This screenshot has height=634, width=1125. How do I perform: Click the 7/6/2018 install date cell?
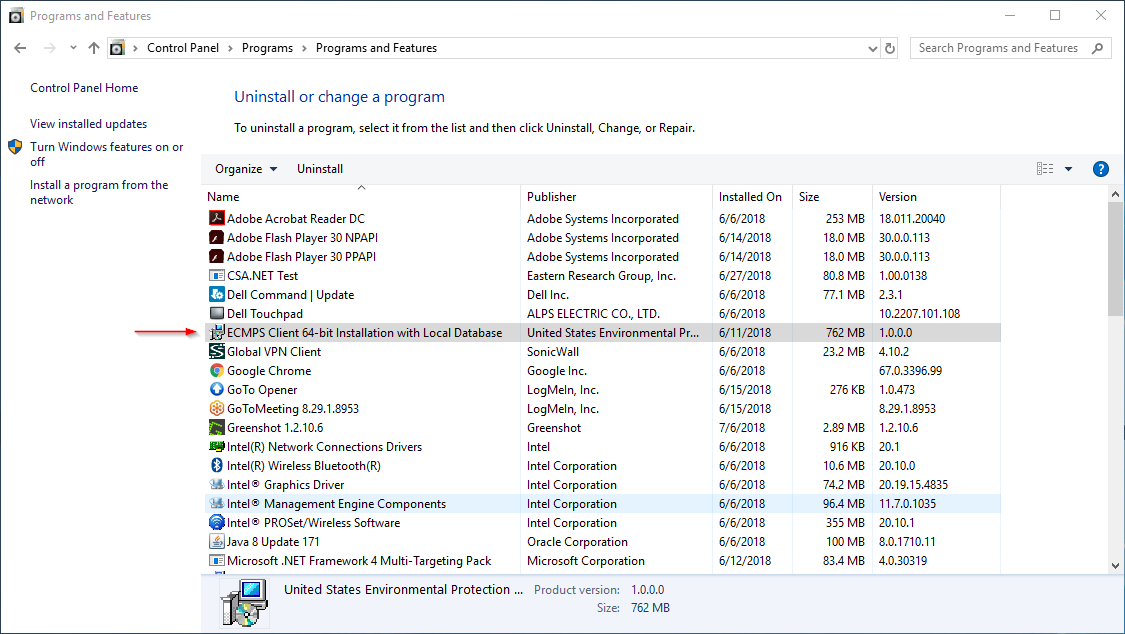tap(742, 427)
